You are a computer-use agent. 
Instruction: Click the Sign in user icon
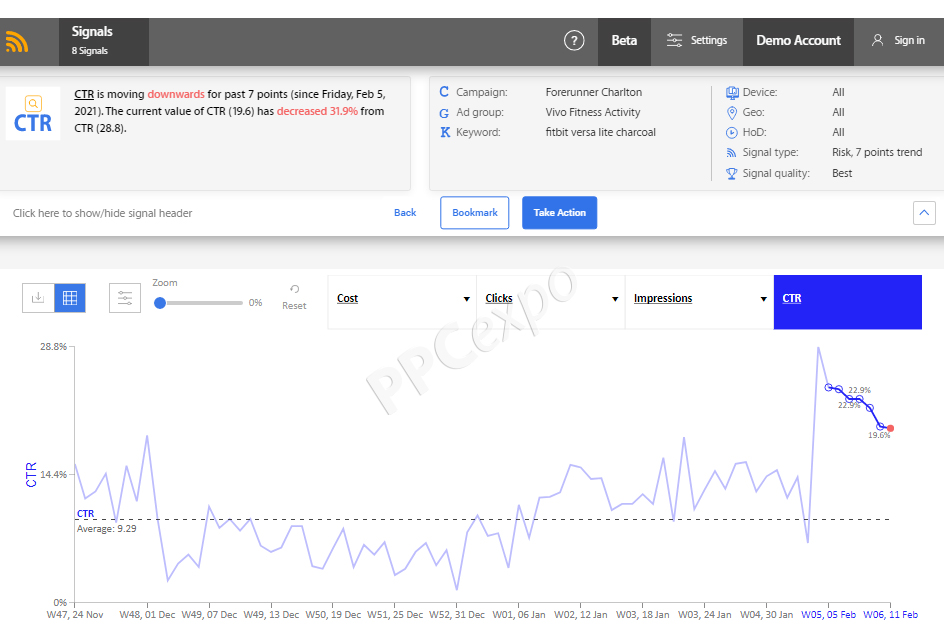878,41
